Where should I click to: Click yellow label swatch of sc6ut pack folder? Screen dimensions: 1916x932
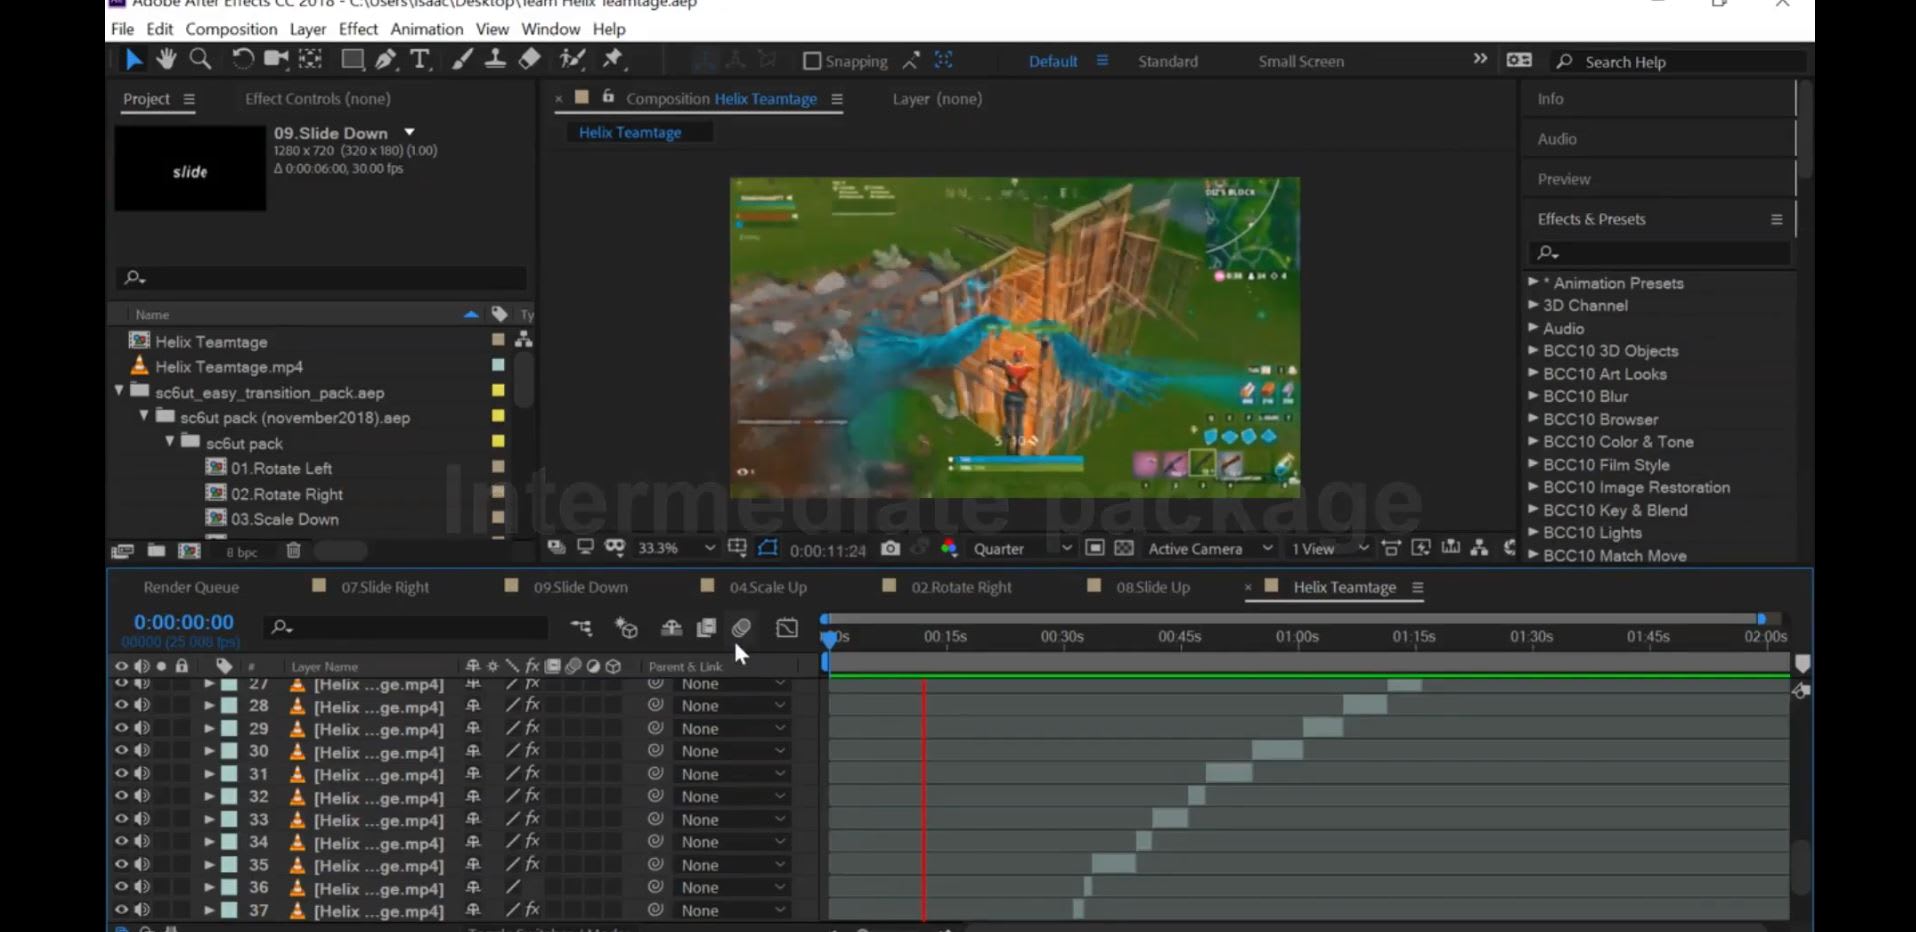[498, 441]
